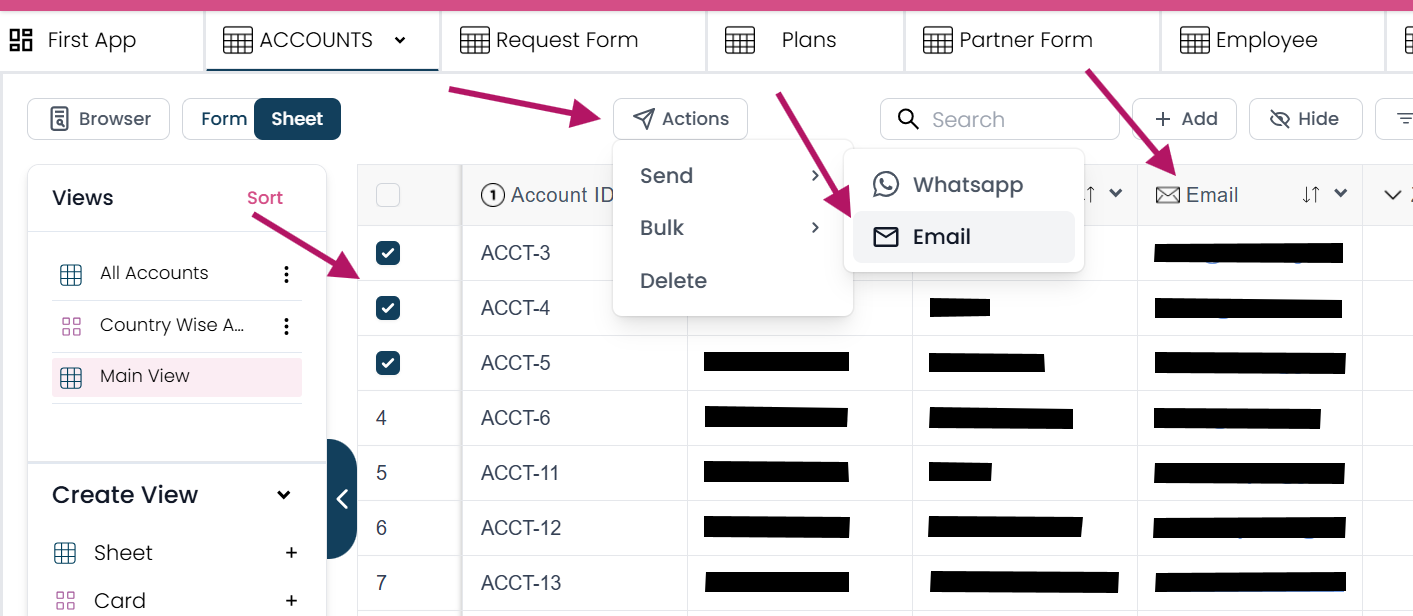Open the Email column dropdown chevron
Screen dimensions: 1413x616
(x=1341, y=194)
